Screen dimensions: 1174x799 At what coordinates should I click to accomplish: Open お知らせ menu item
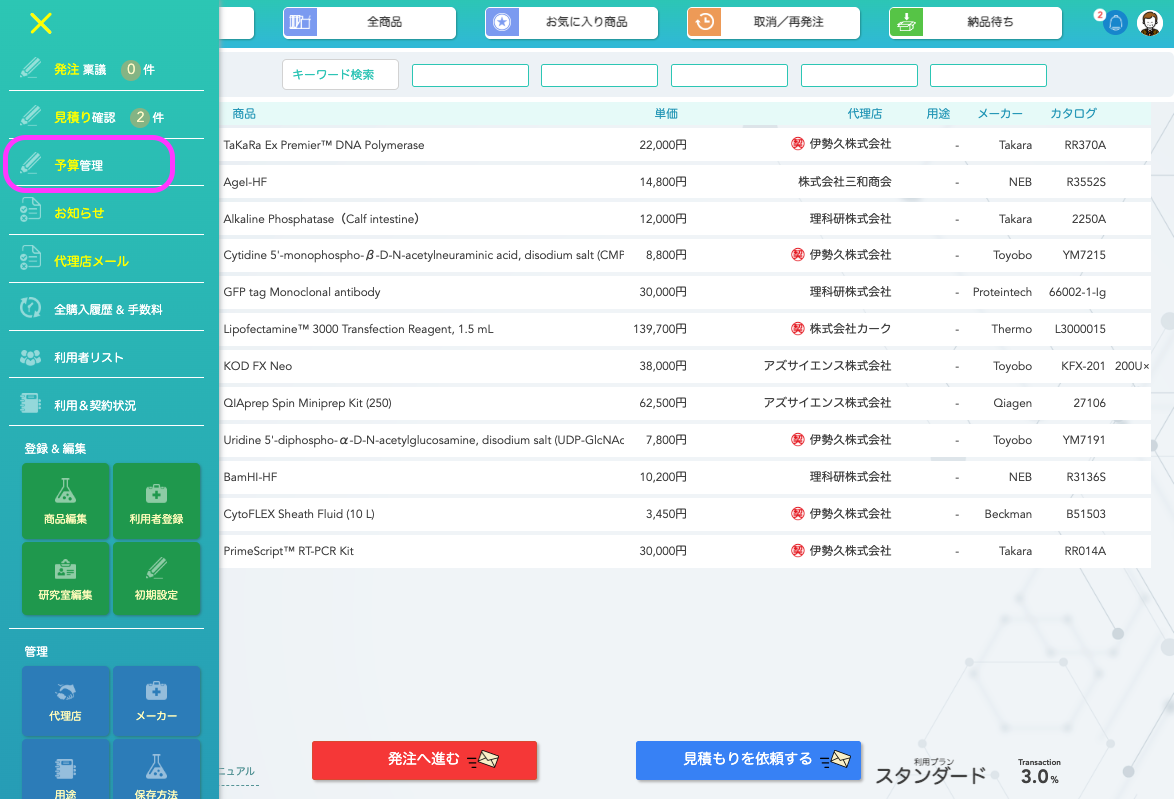click(x=79, y=213)
